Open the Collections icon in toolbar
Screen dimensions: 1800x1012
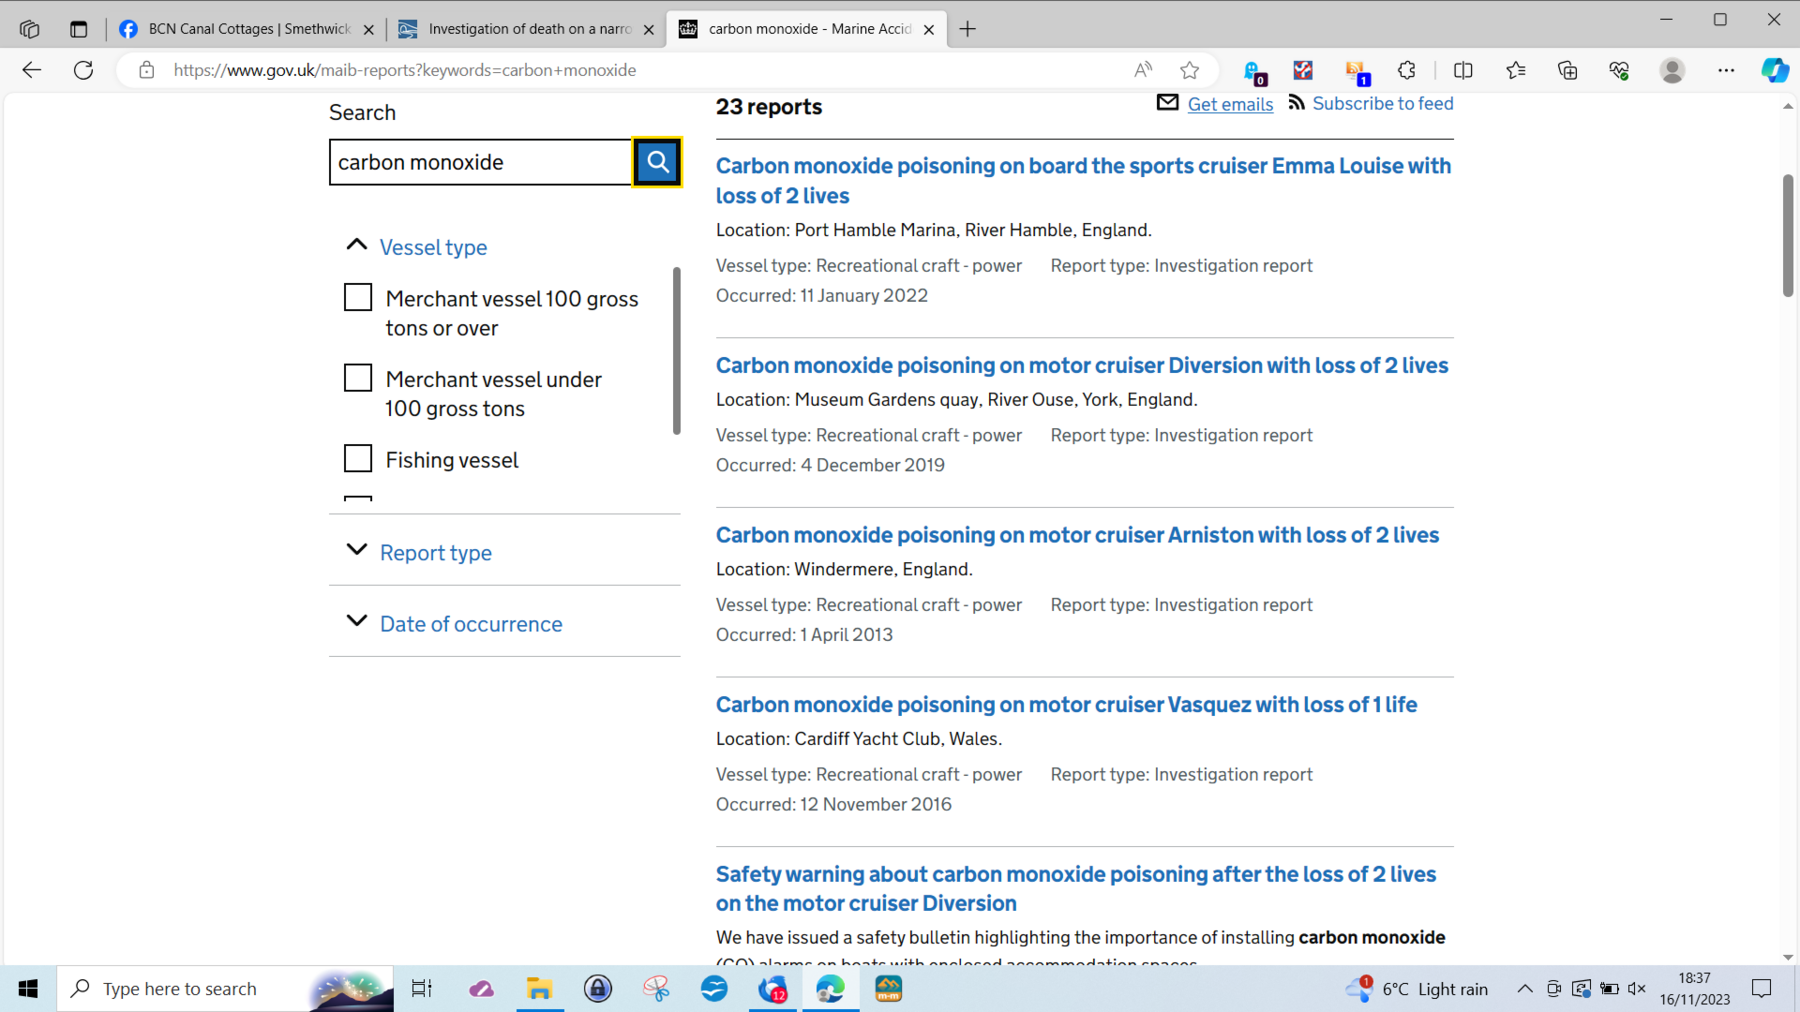pyautogui.click(x=1567, y=70)
